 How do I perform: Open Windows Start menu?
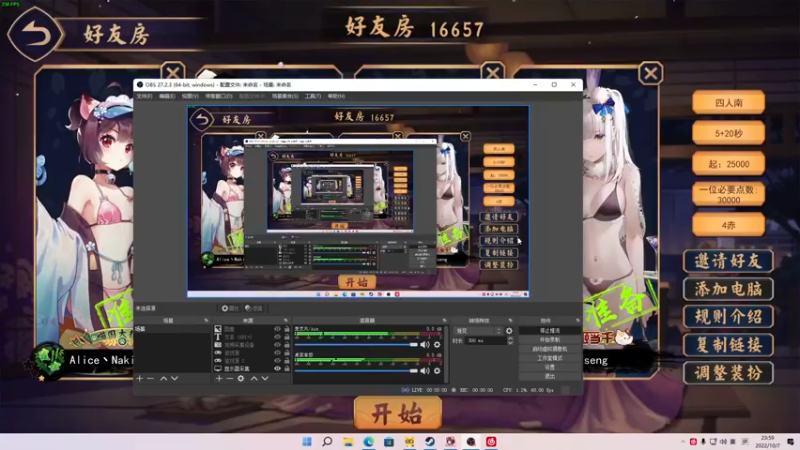pyautogui.click(x=307, y=441)
